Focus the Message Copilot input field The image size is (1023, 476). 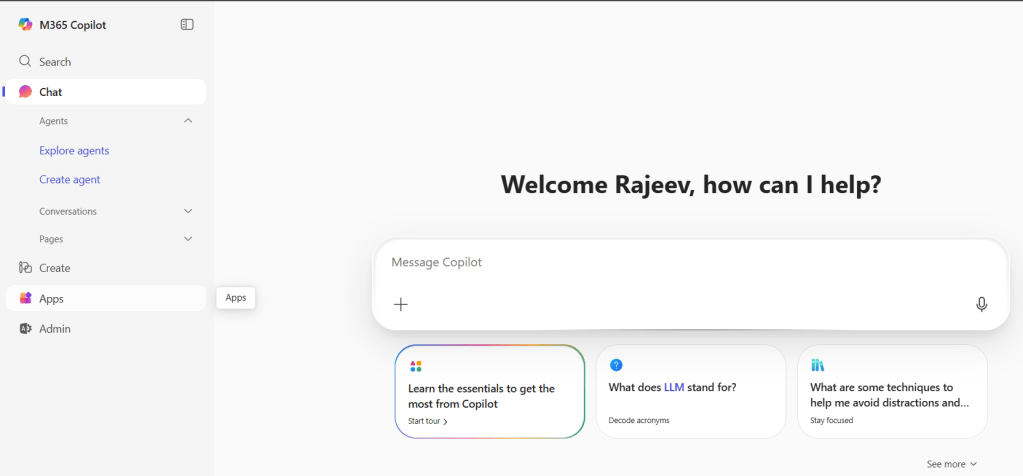tap(690, 262)
